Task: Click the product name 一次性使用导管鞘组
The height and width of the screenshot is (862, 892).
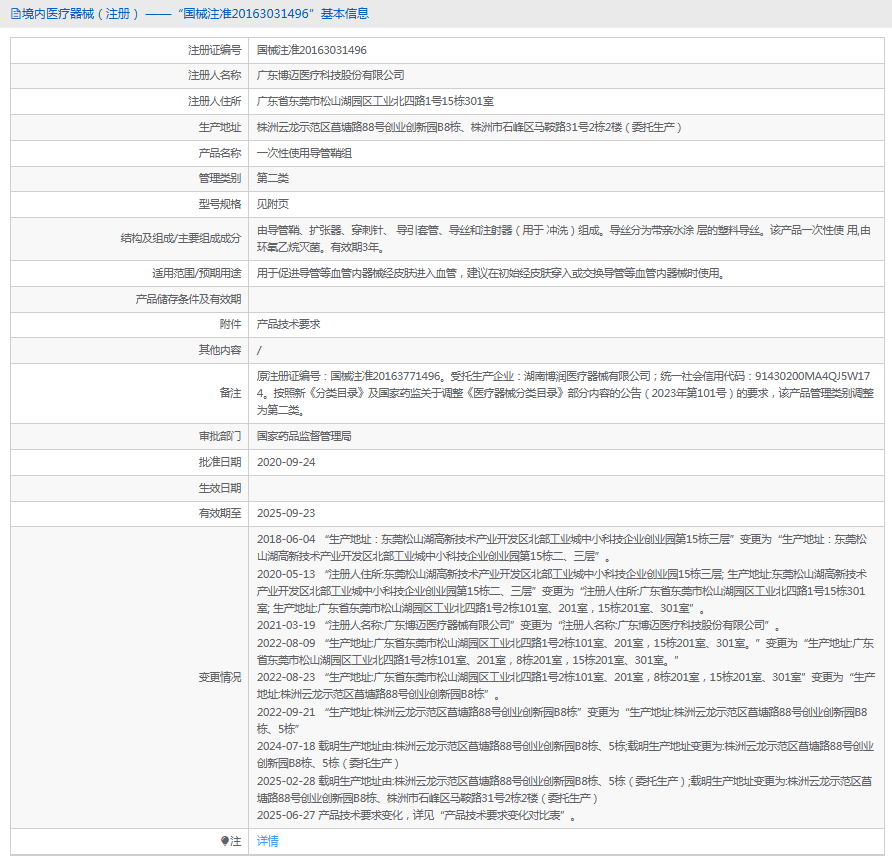Action: pos(304,153)
